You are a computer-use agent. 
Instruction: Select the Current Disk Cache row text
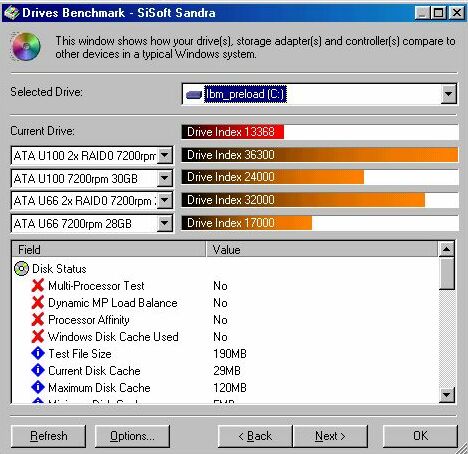click(x=94, y=370)
